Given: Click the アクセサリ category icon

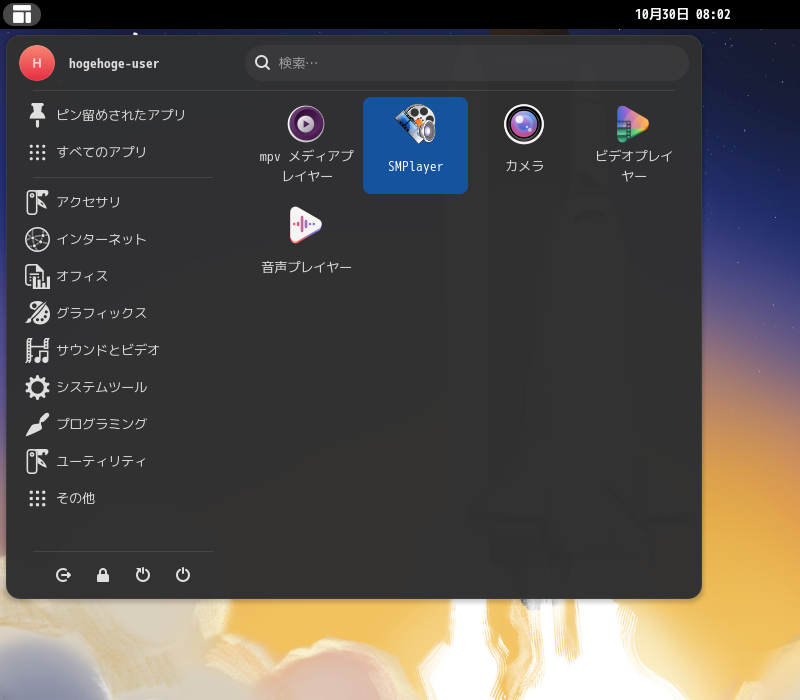Looking at the screenshot, I should 37,202.
